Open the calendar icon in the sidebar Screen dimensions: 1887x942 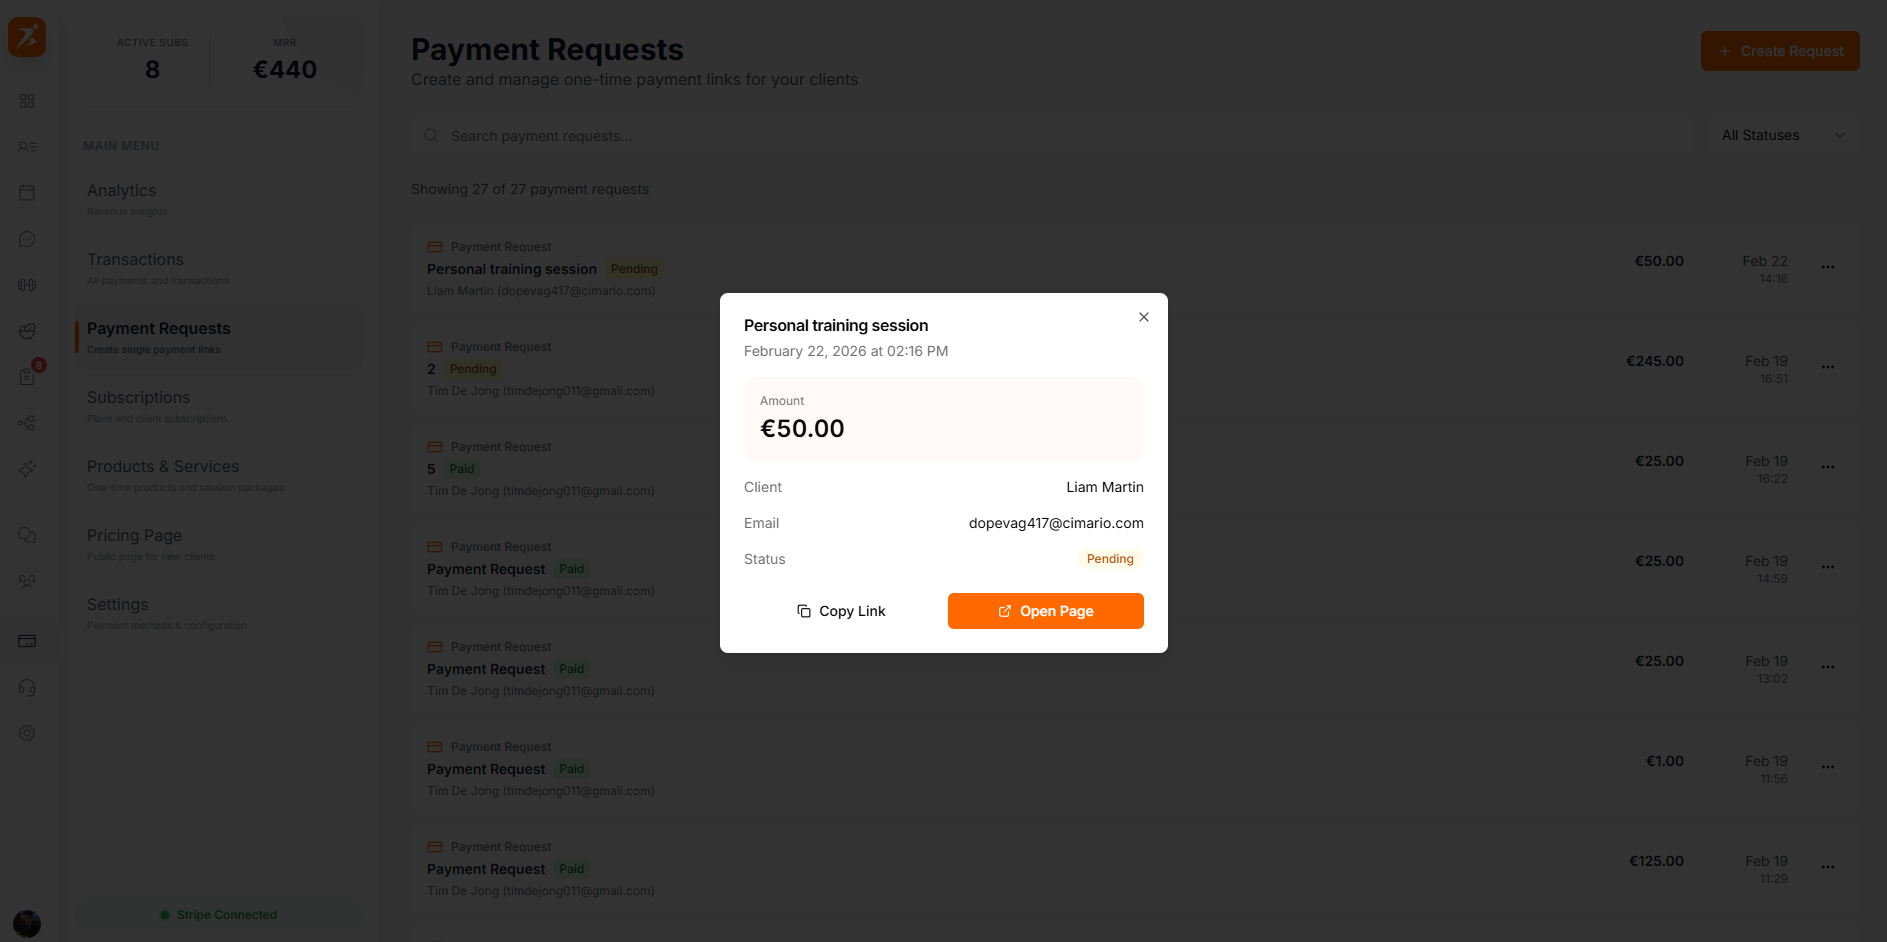[27, 191]
